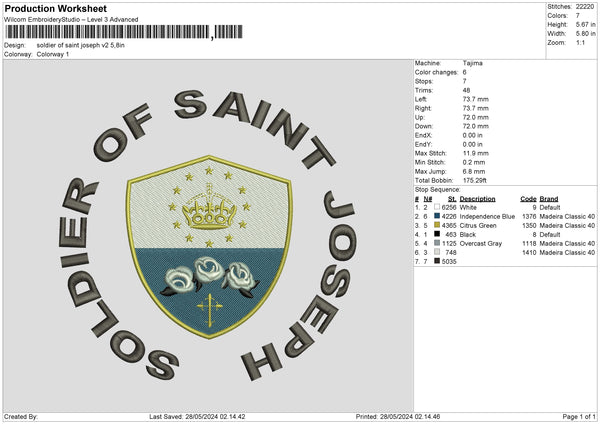Select the Max Jump value 6.8 mm
600x424 pixels.
(x=474, y=171)
